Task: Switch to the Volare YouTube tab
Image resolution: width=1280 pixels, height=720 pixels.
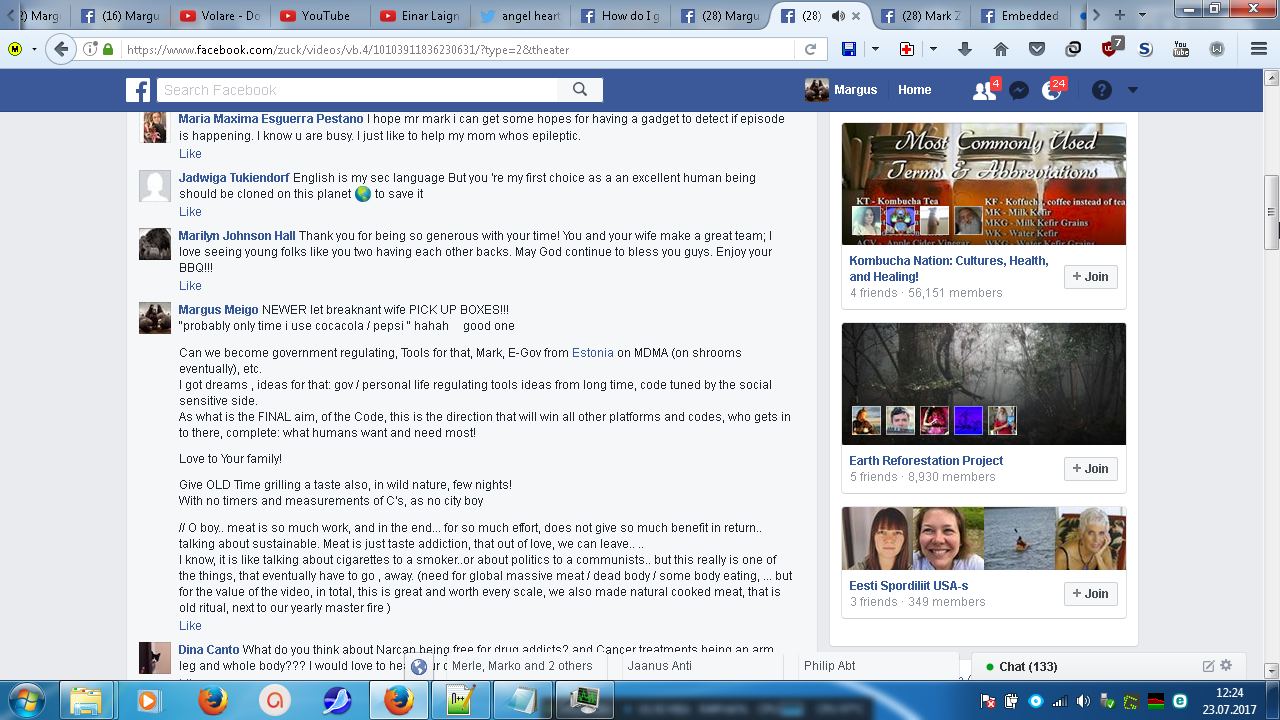Action: (x=219, y=16)
